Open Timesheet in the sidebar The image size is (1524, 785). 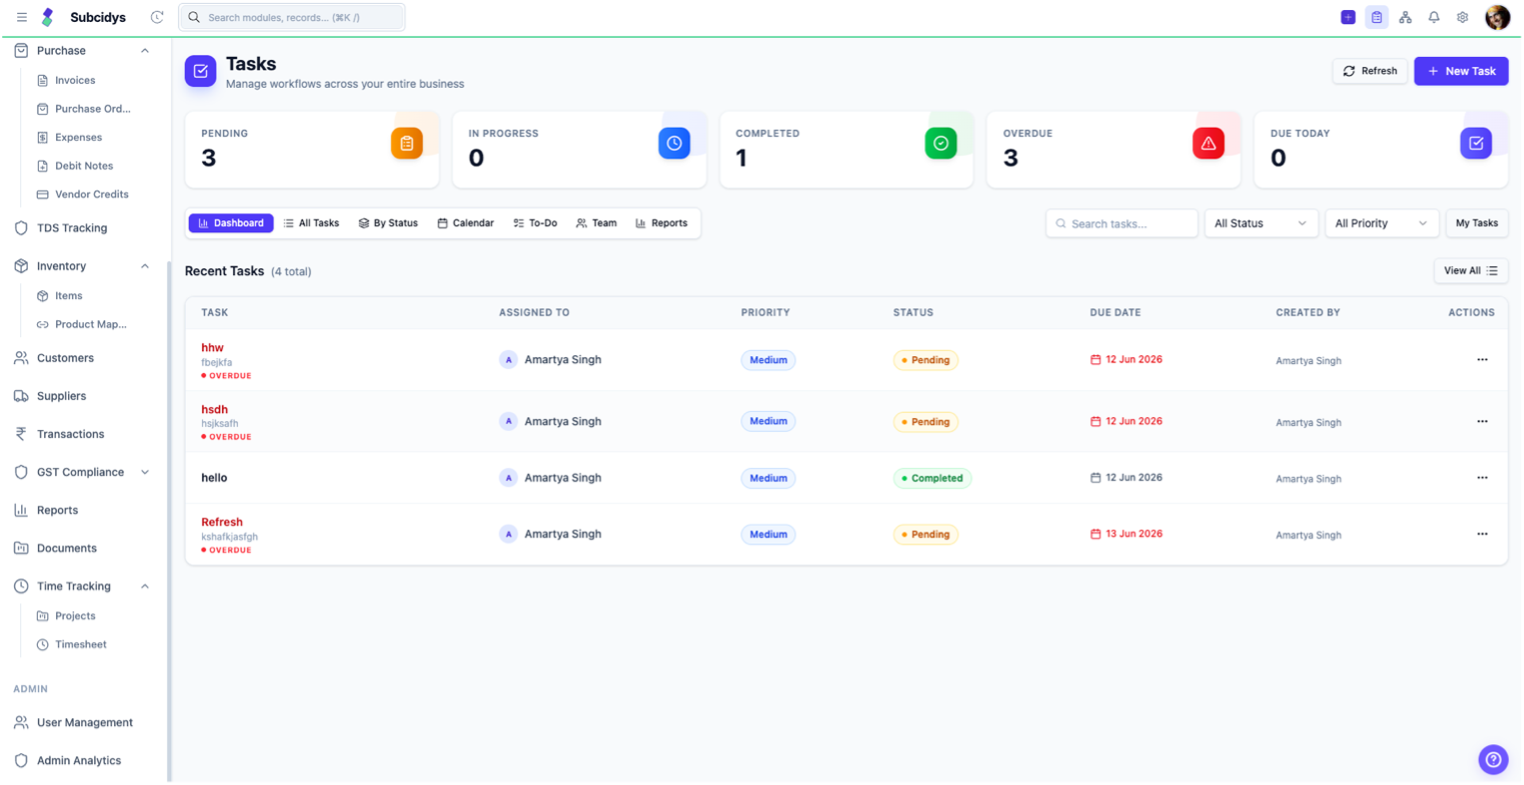coord(80,645)
